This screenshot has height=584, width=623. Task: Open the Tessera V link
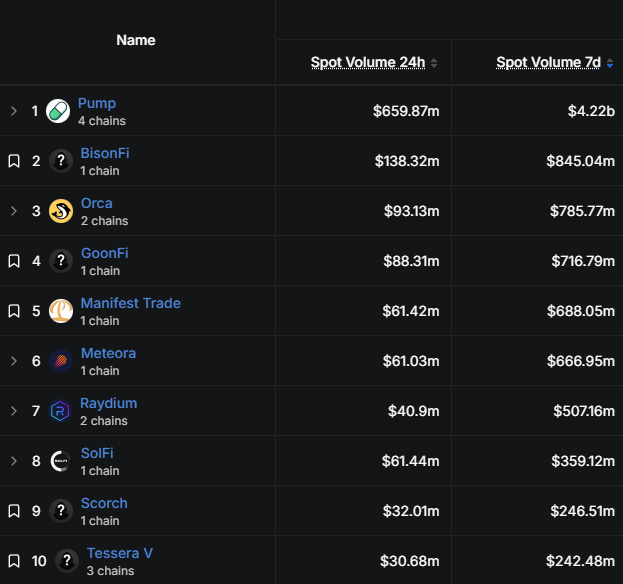coord(120,553)
